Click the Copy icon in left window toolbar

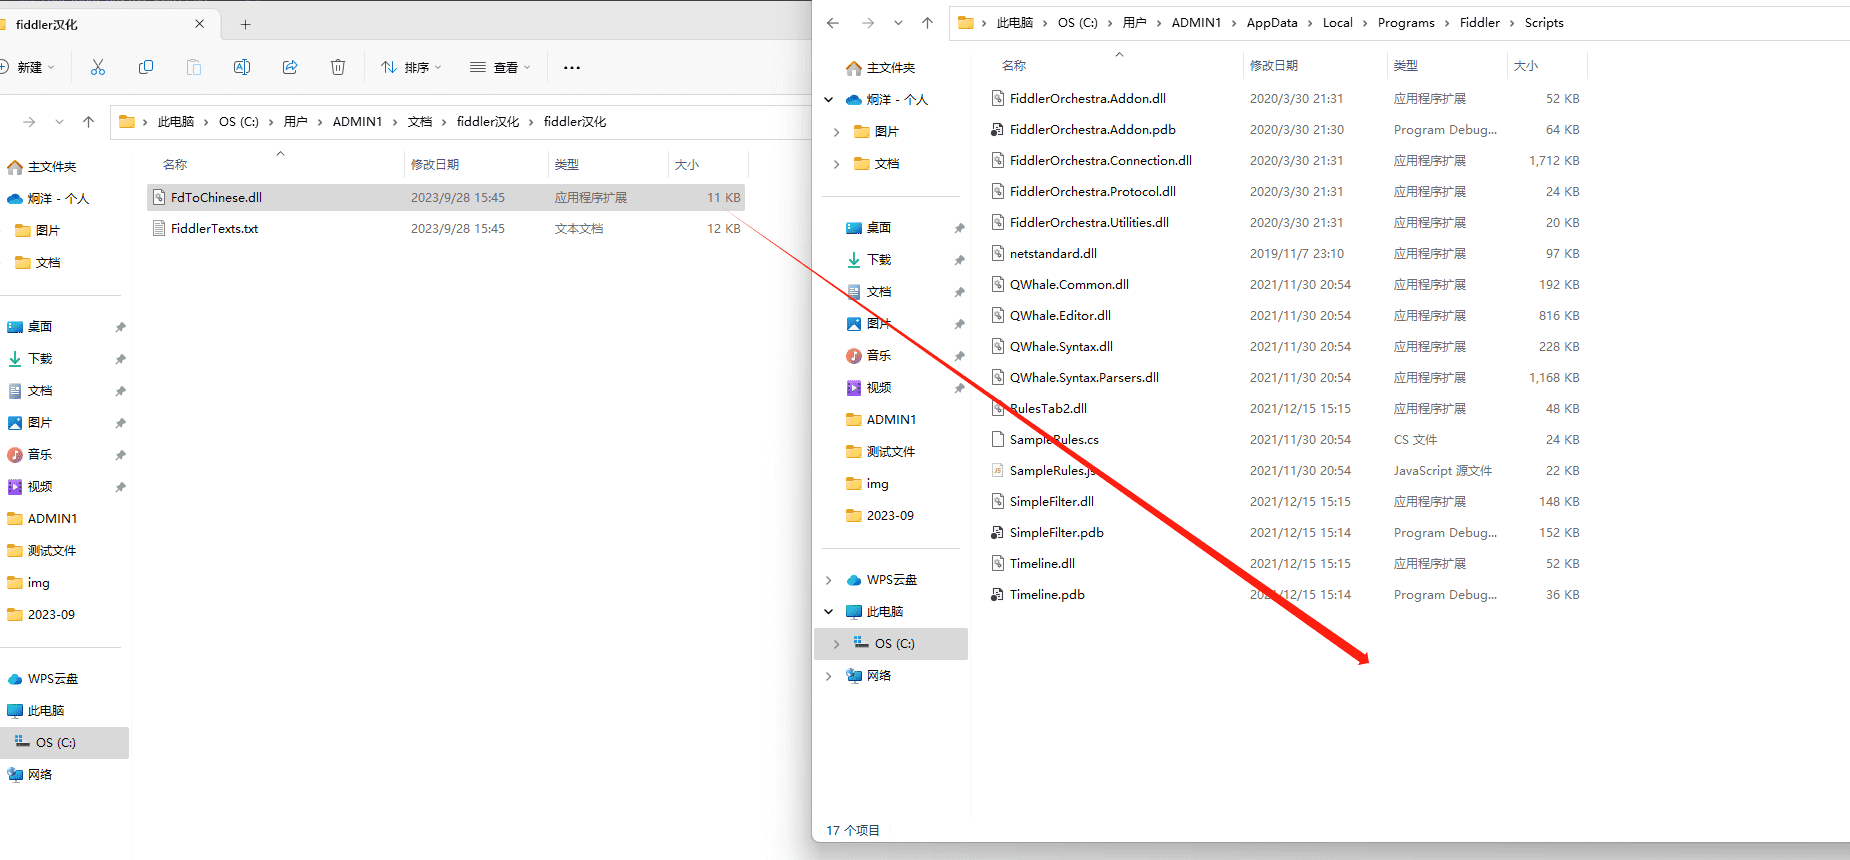click(146, 67)
